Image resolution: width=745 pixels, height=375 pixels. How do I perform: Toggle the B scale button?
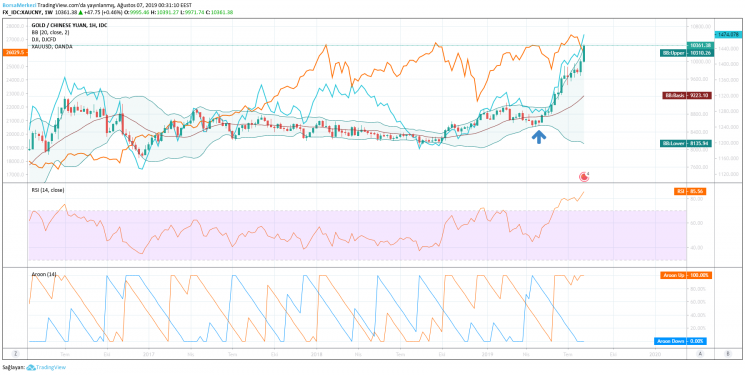click(728, 354)
